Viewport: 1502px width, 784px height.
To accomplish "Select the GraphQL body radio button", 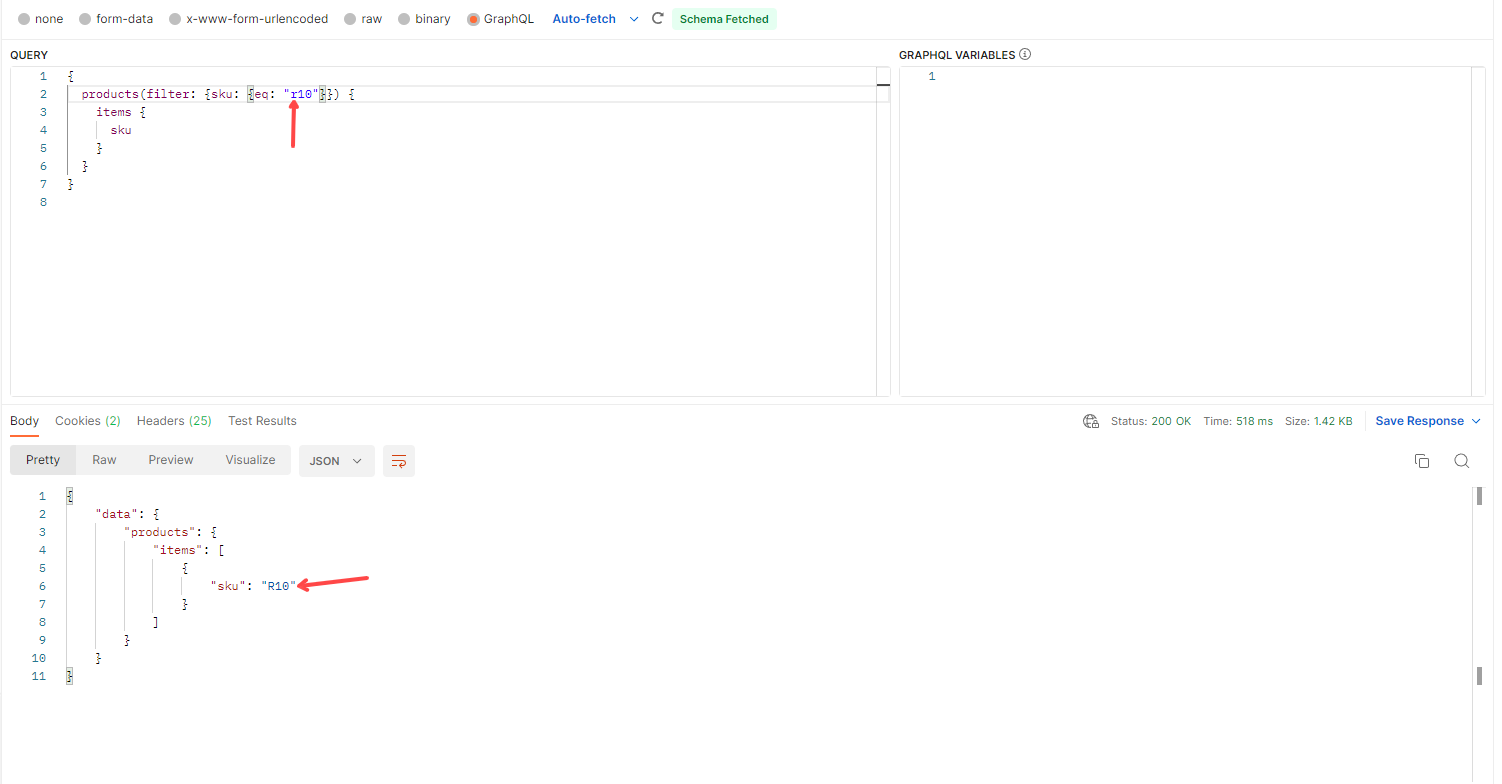I will tap(473, 19).
